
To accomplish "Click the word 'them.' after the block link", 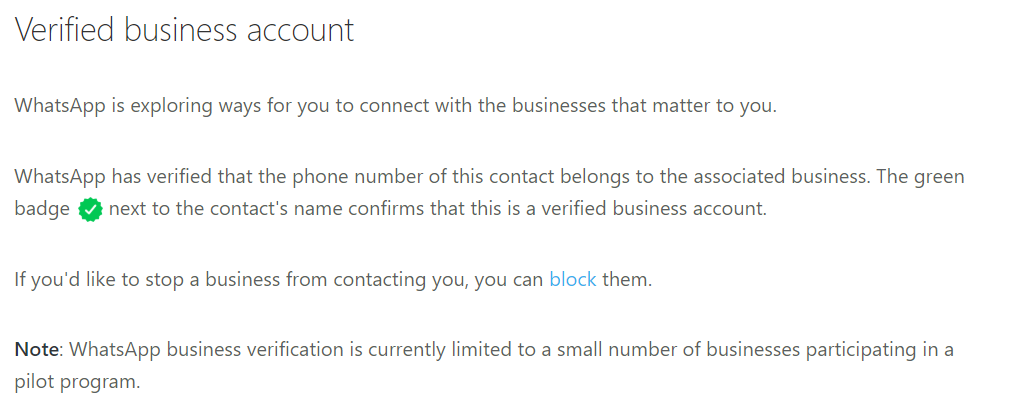I will point(626,280).
